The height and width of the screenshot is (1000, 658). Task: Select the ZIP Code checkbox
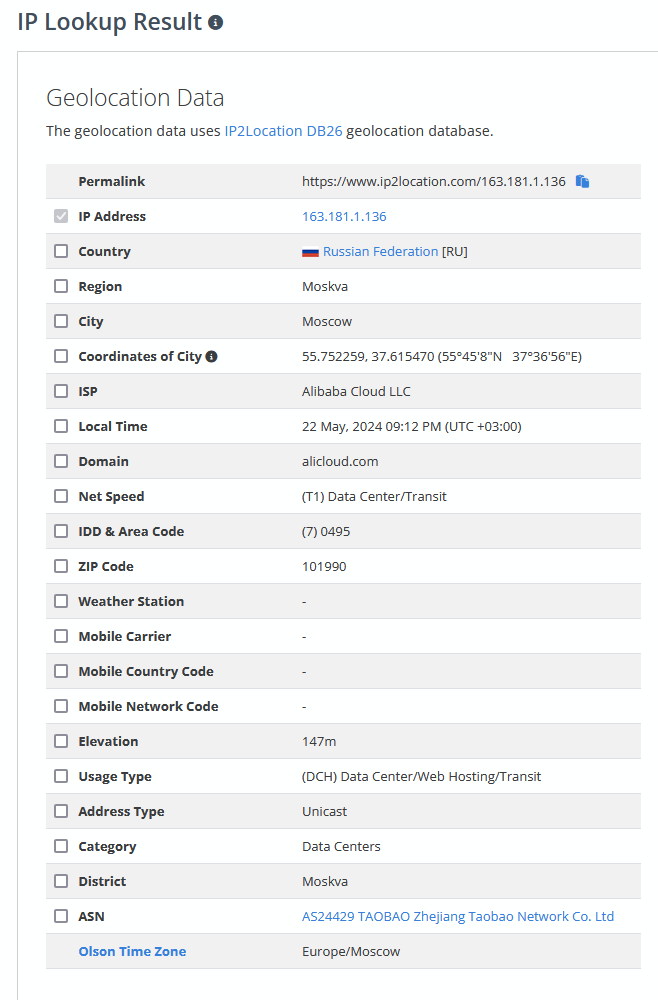point(61,567)
